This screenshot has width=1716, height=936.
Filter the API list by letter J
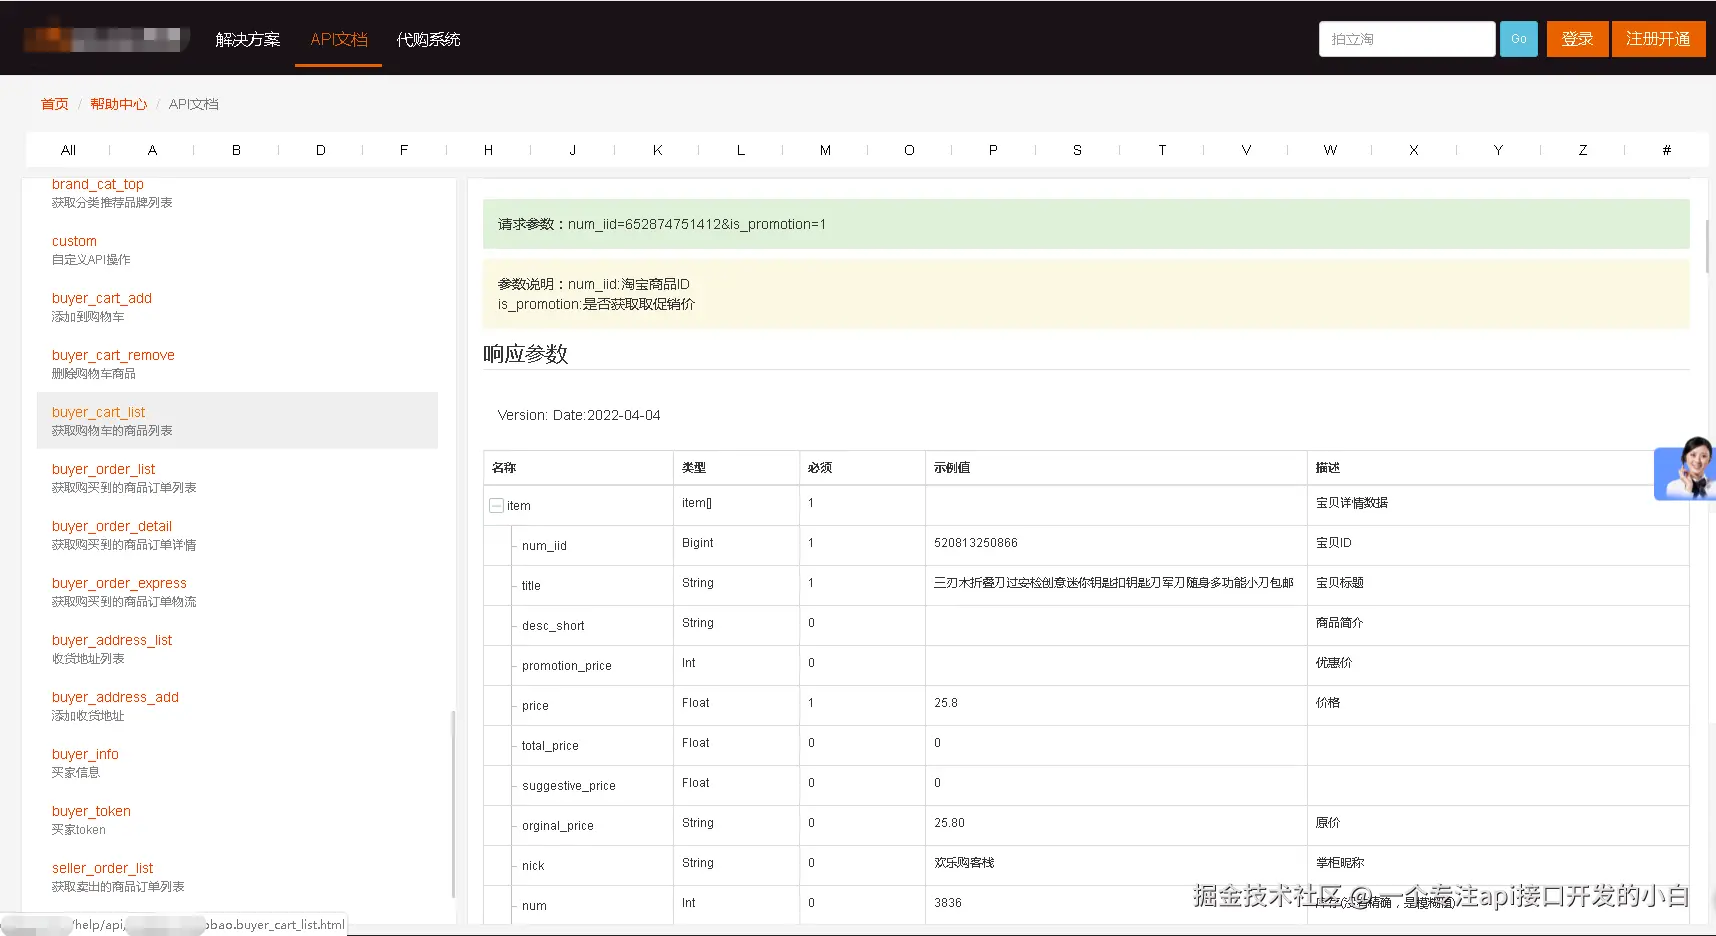[x=572, y=150]
